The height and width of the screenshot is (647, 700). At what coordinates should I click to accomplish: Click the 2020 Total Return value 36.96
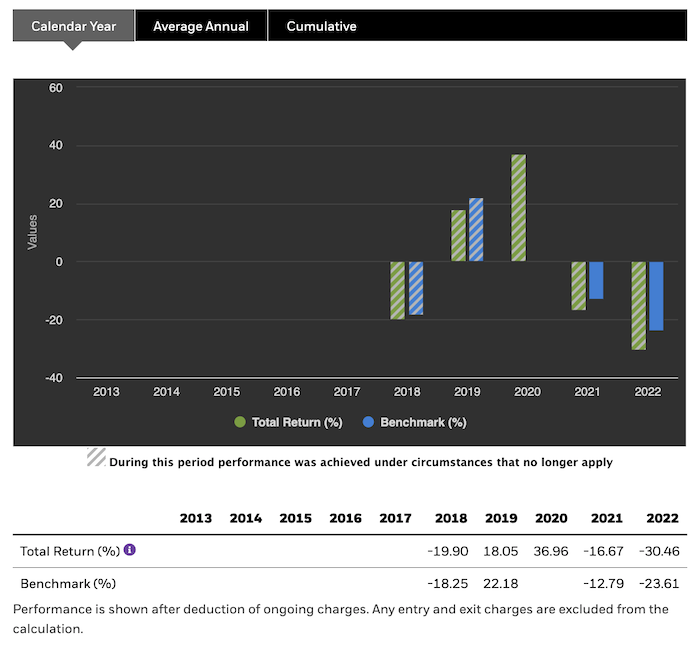click(550, 551)
